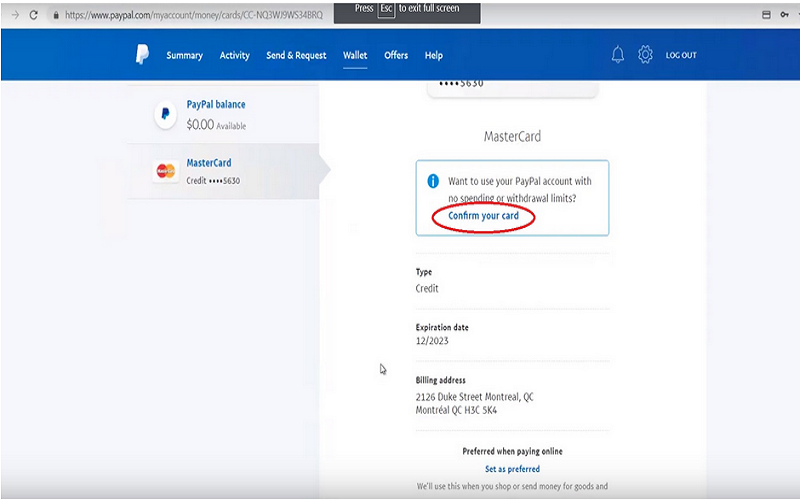Click the card image ending 5630

[512, 88]
